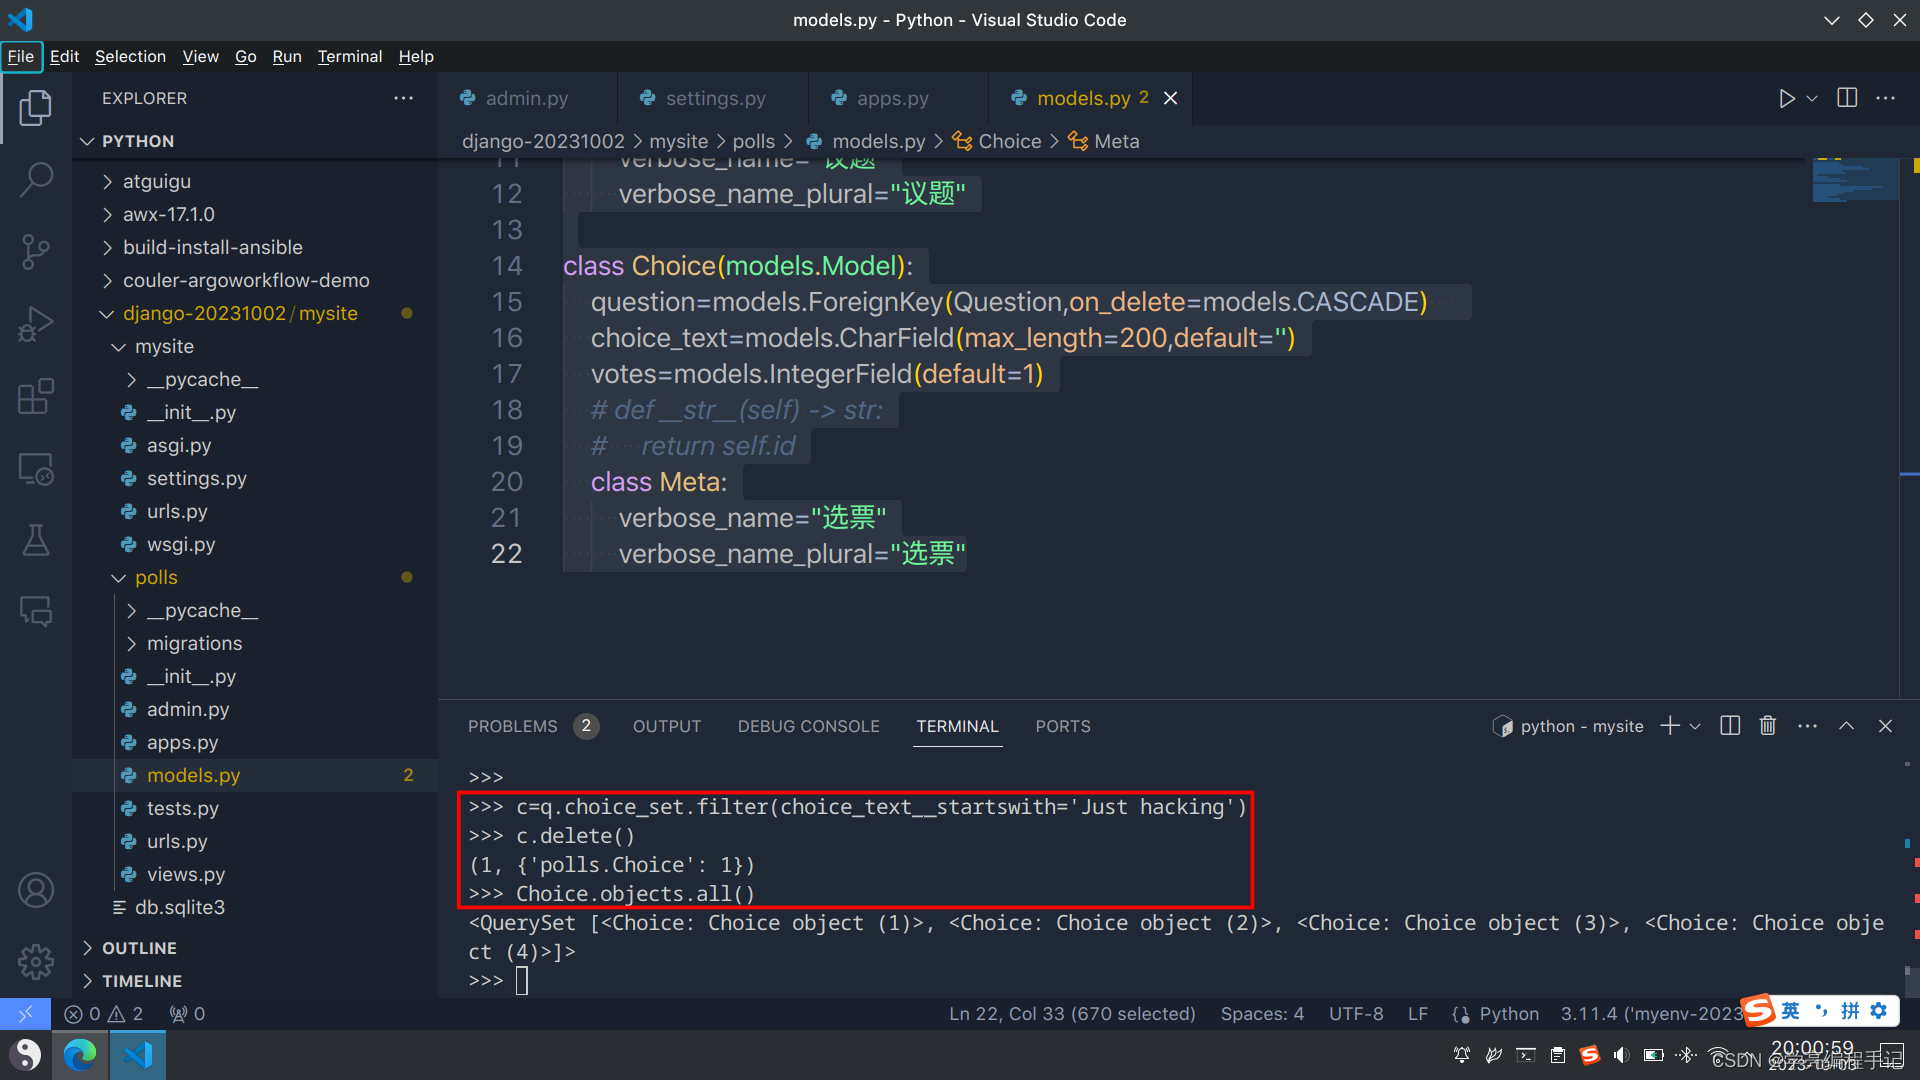The width and height of the screenshot is (1920, 1080).
Task: Open Explorer Views and More Actions
Action: (403, 98)
